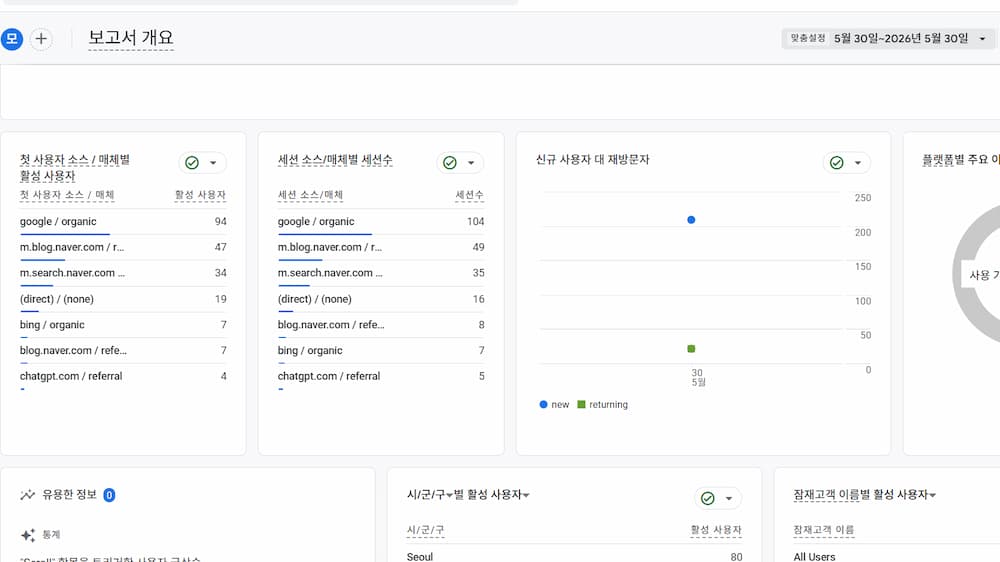Select google / organic row in session card
1000x562 pixels.
coord(381,221)
